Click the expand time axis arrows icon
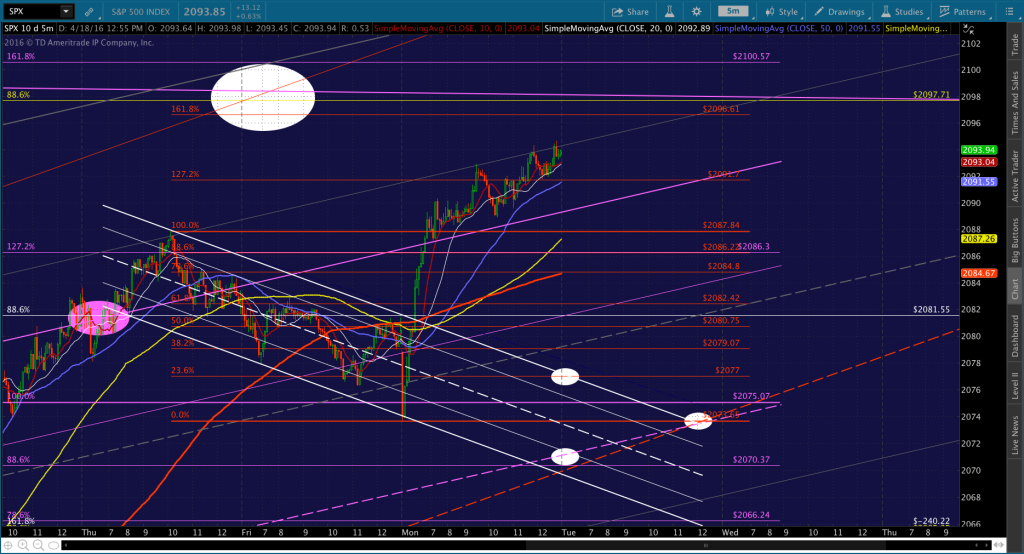The height and width of the screenshot is (554, 1024). point(1000,545)
